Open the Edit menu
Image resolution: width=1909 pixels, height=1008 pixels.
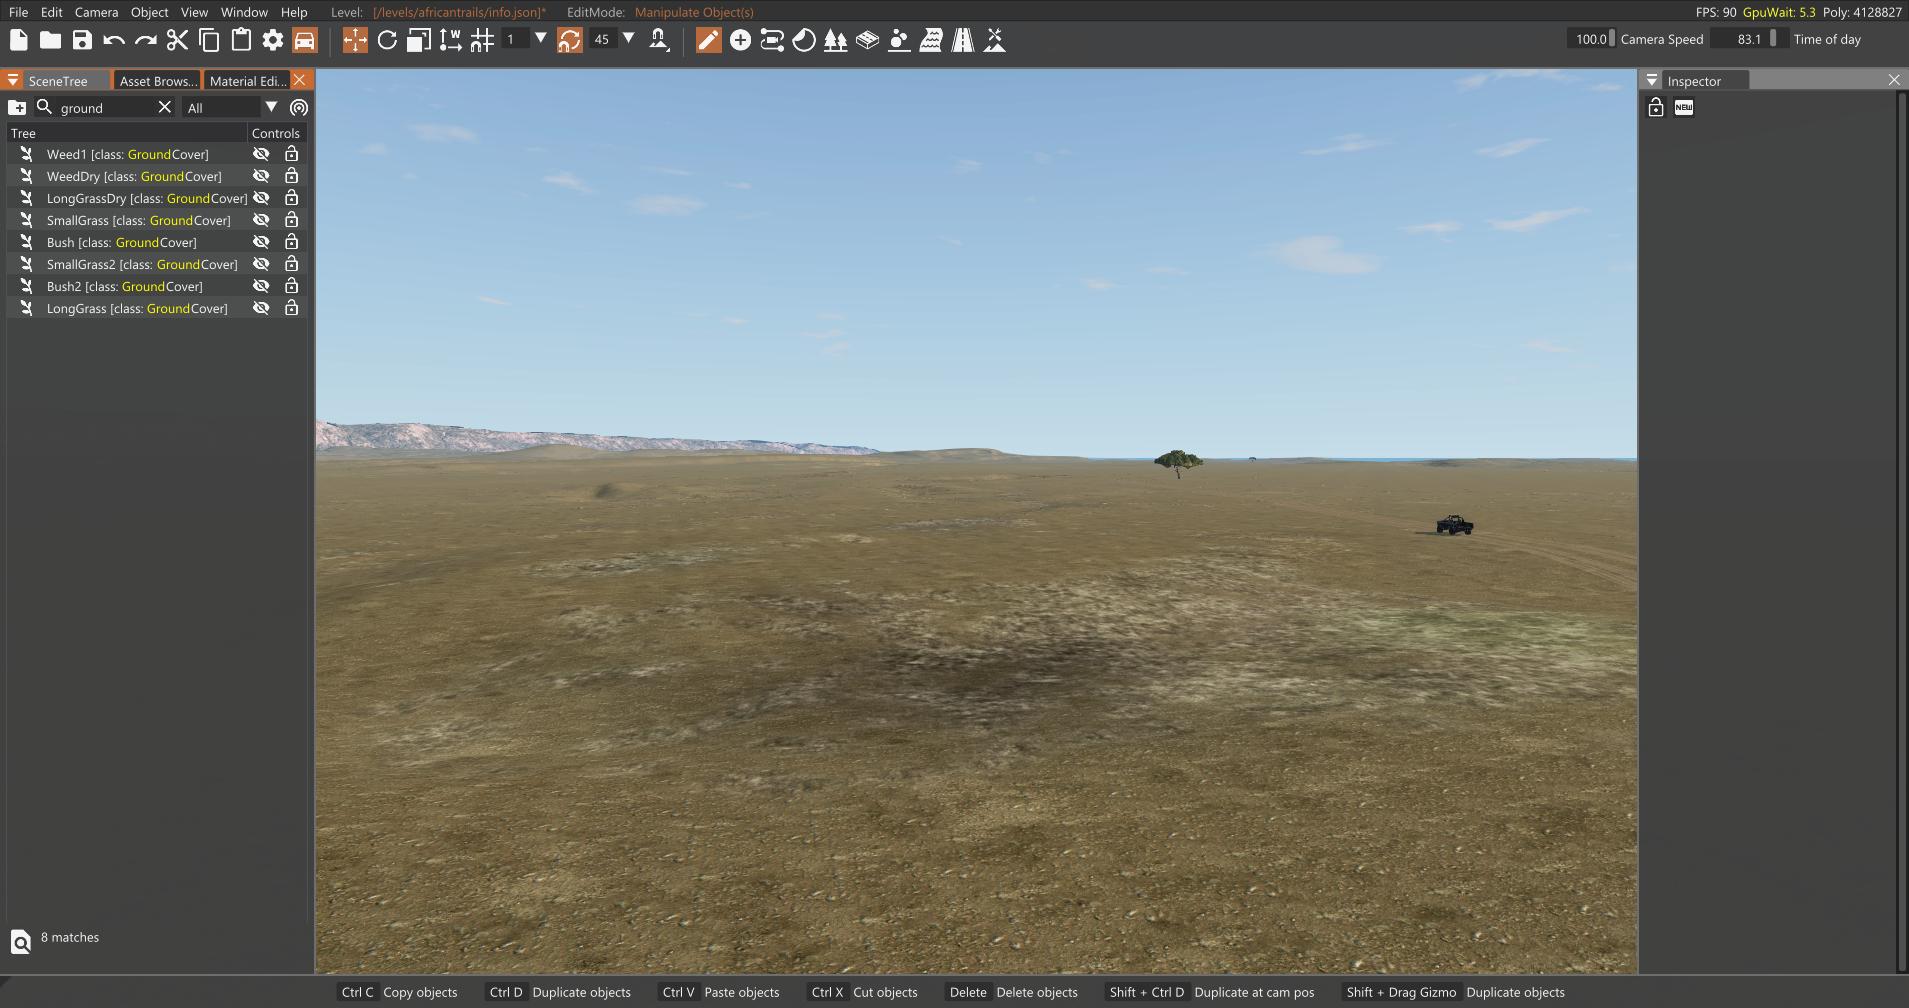(x=51, y=12)
